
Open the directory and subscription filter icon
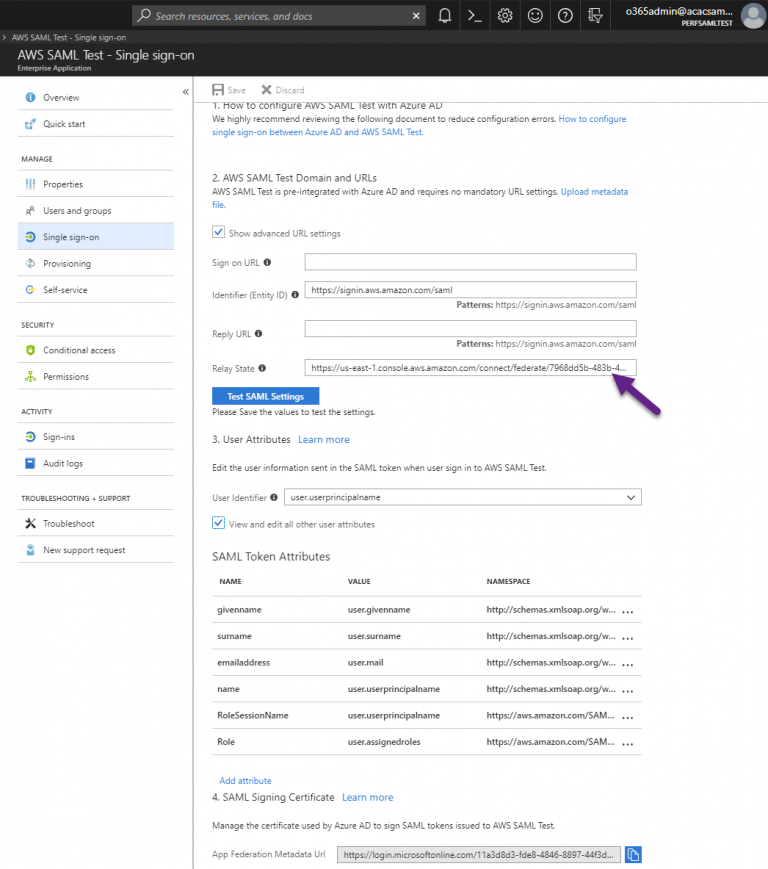(594, 15)
